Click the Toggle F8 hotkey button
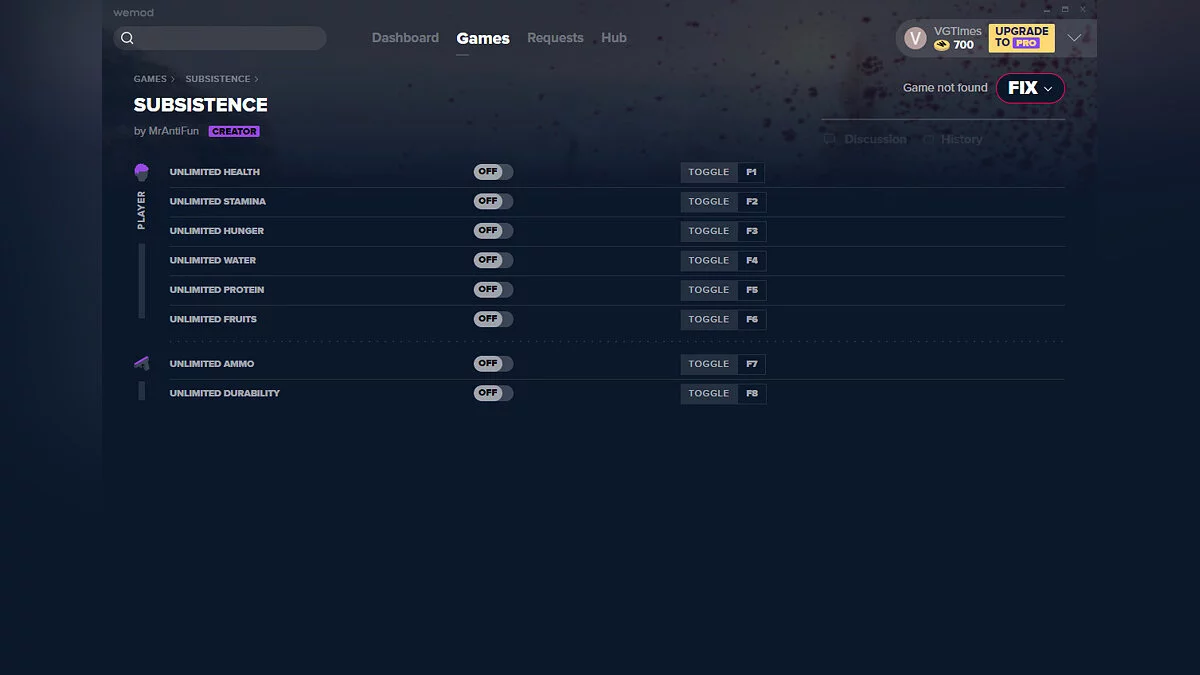The width and height of the screenshot is (1200, 675). coord(723,393)
